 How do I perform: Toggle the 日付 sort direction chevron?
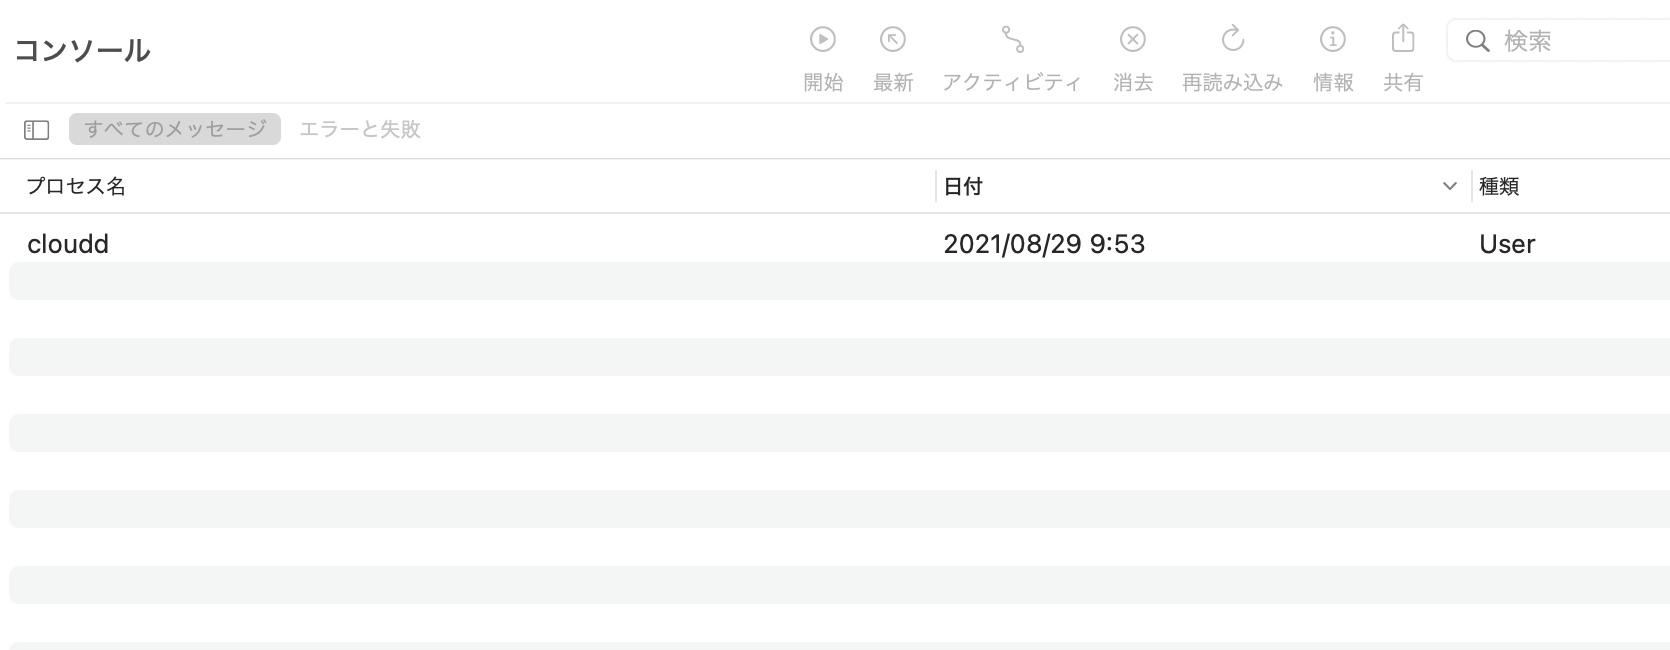click(x=1449, y=187)
